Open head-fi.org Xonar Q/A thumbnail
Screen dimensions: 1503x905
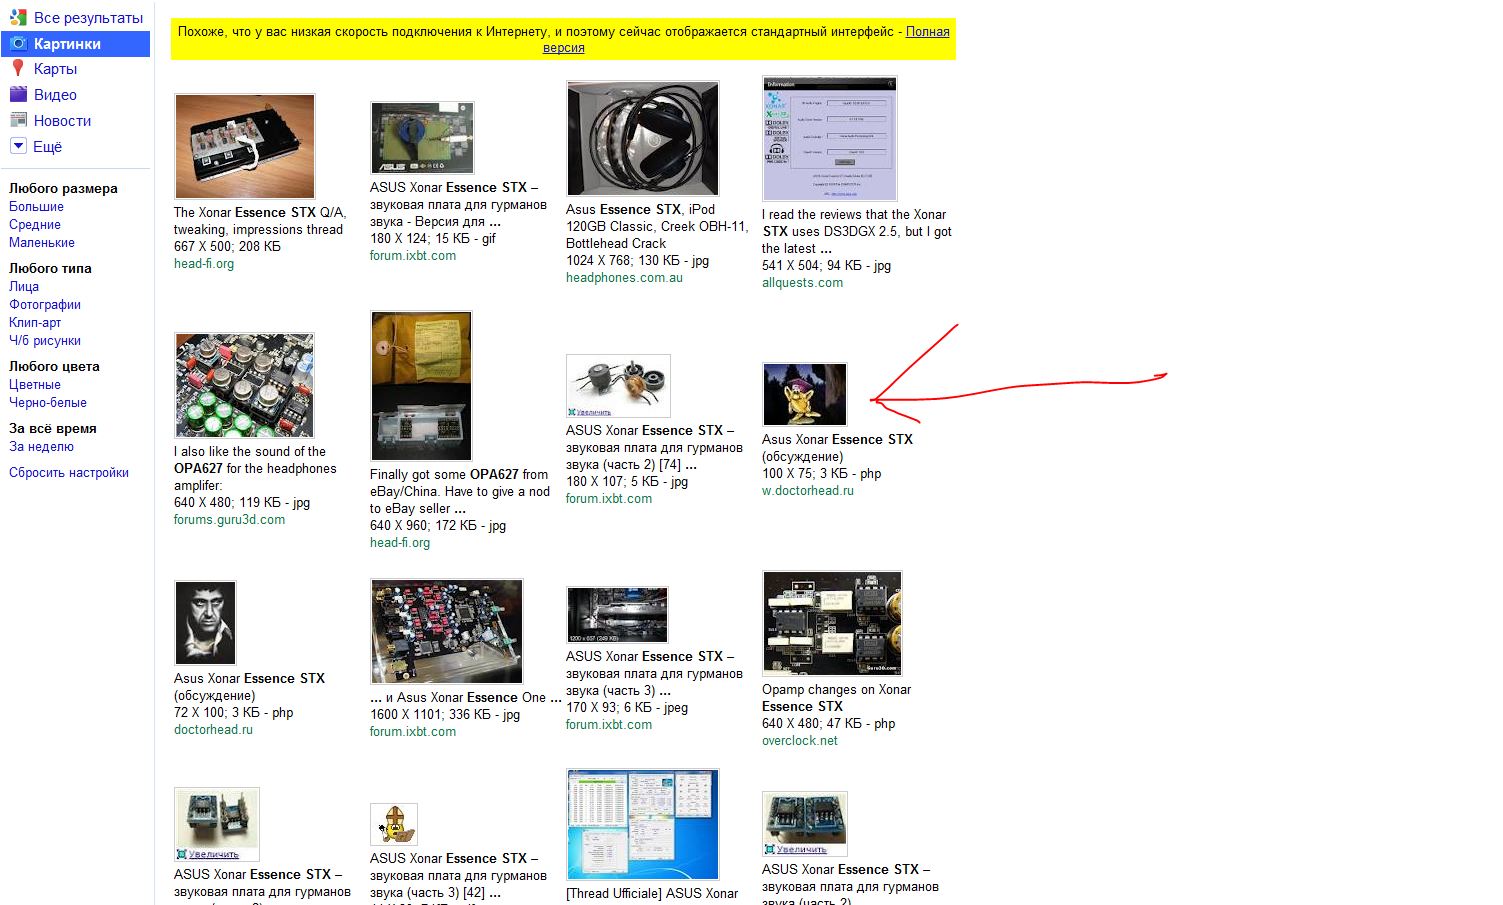[244, 146]
